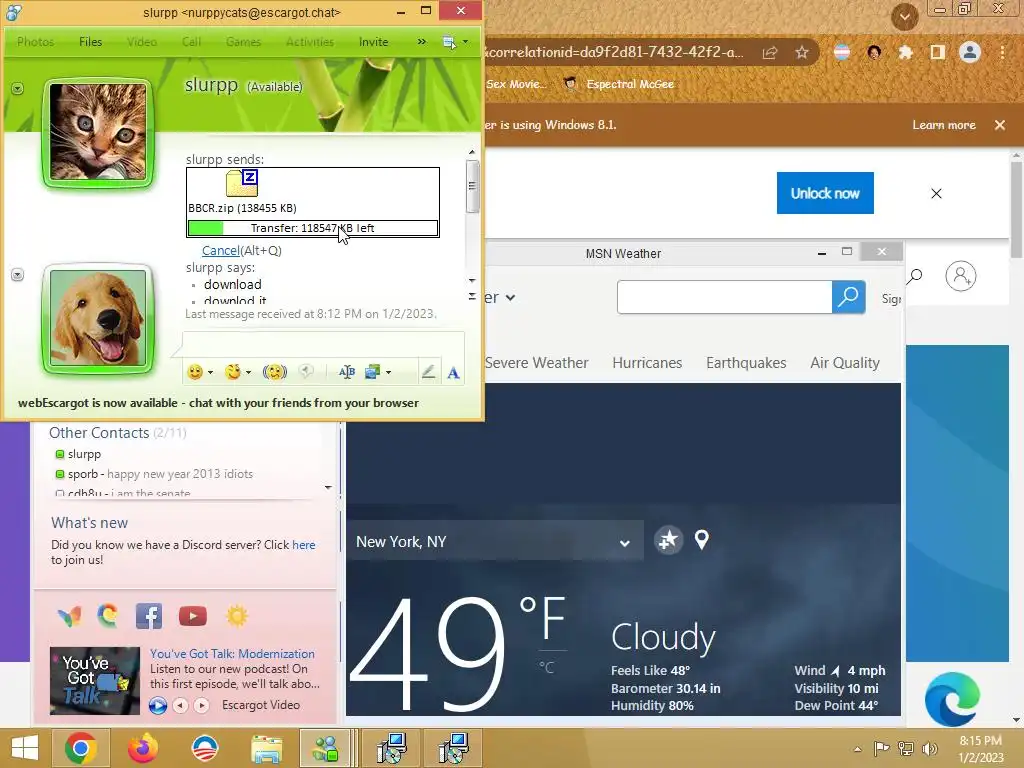Viewport: 1024px width, 768px height.
Task: Open the Games menu in chat window
Action: point(243,42)
